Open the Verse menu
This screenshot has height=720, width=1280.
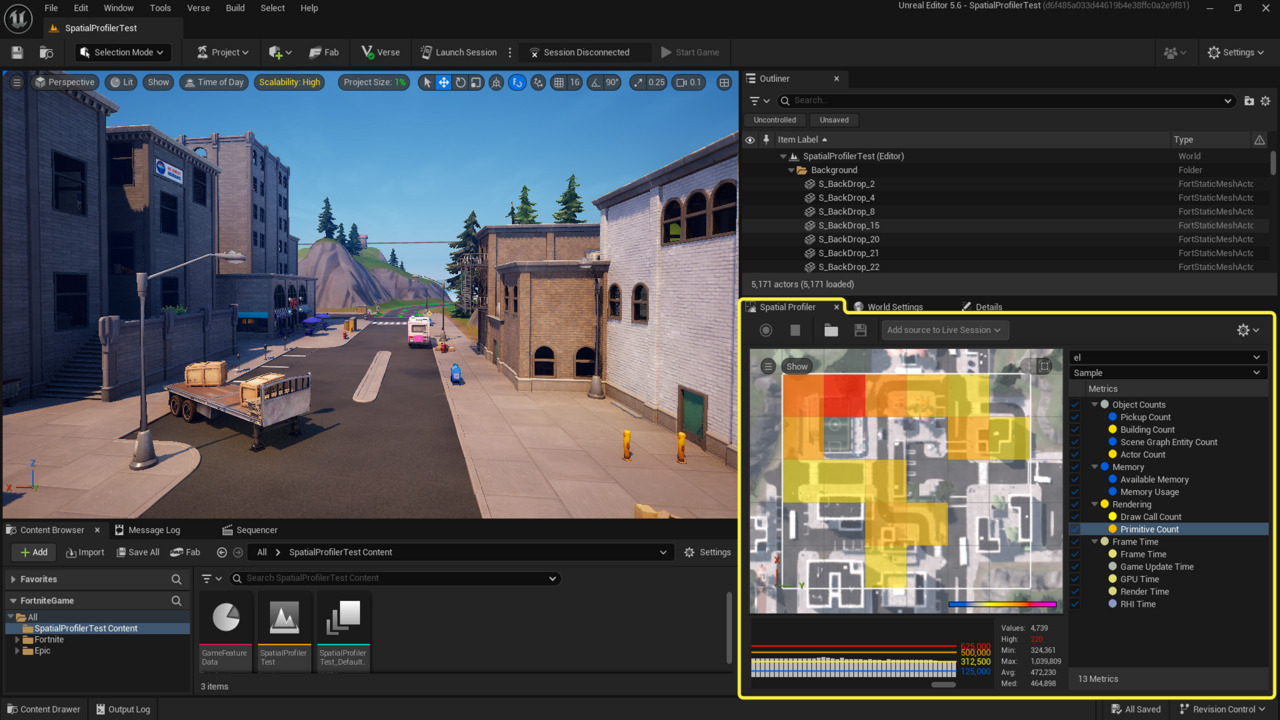pos(198,8)
